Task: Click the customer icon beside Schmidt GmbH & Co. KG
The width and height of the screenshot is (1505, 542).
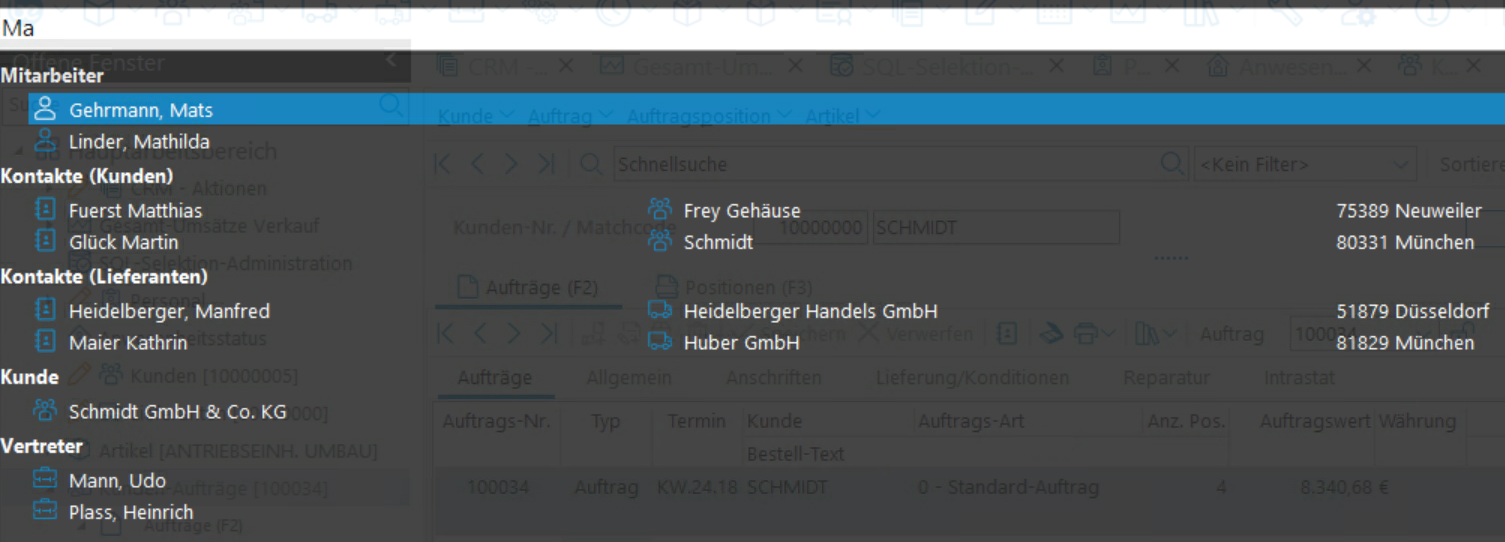Action: pos(45,411)
